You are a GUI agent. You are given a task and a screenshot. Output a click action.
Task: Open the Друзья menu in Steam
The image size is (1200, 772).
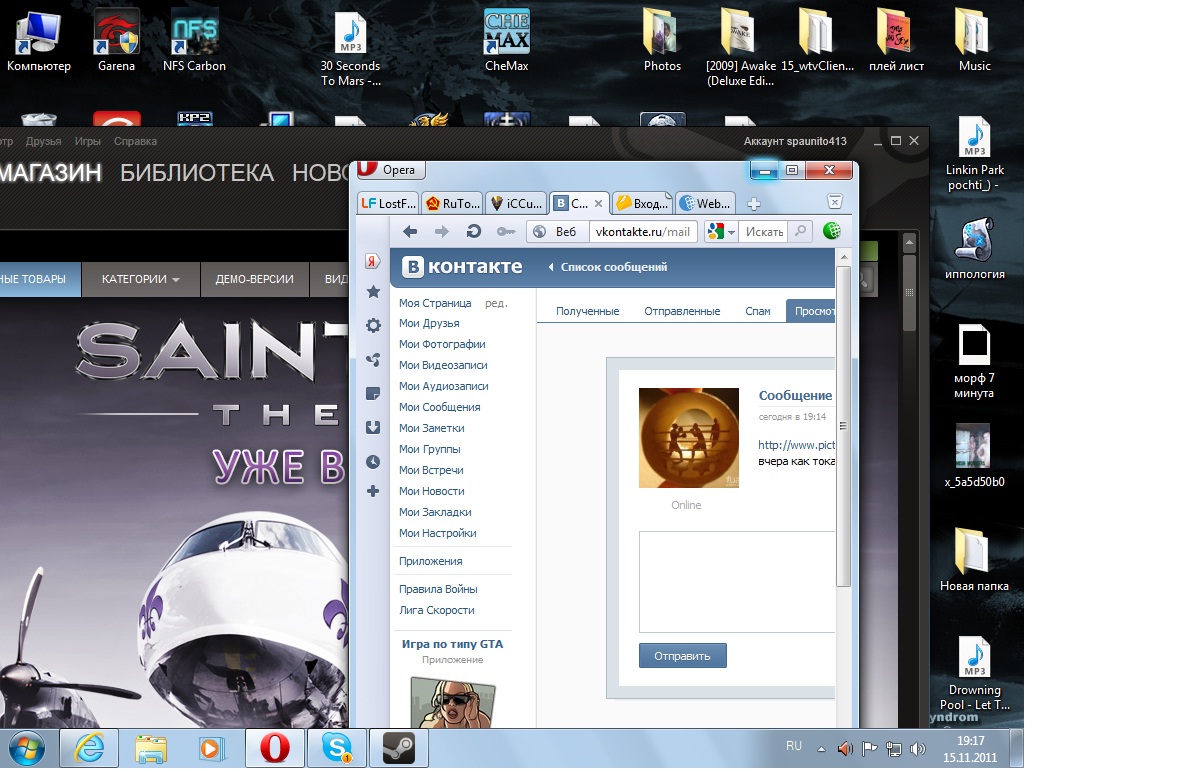[x=44, y=142]
